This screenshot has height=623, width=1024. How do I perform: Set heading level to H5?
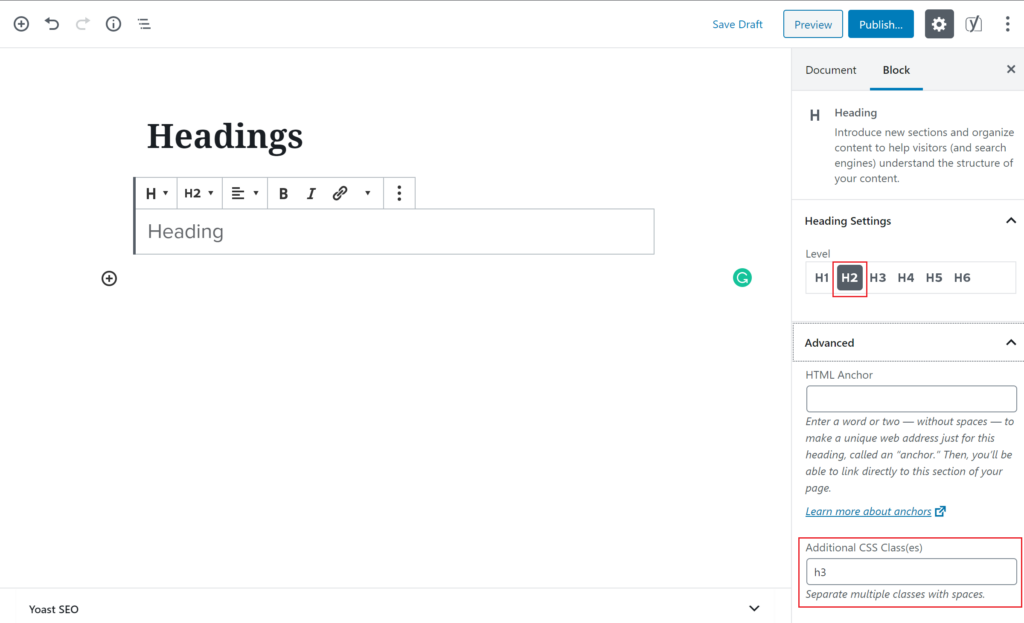pos(934,278)
